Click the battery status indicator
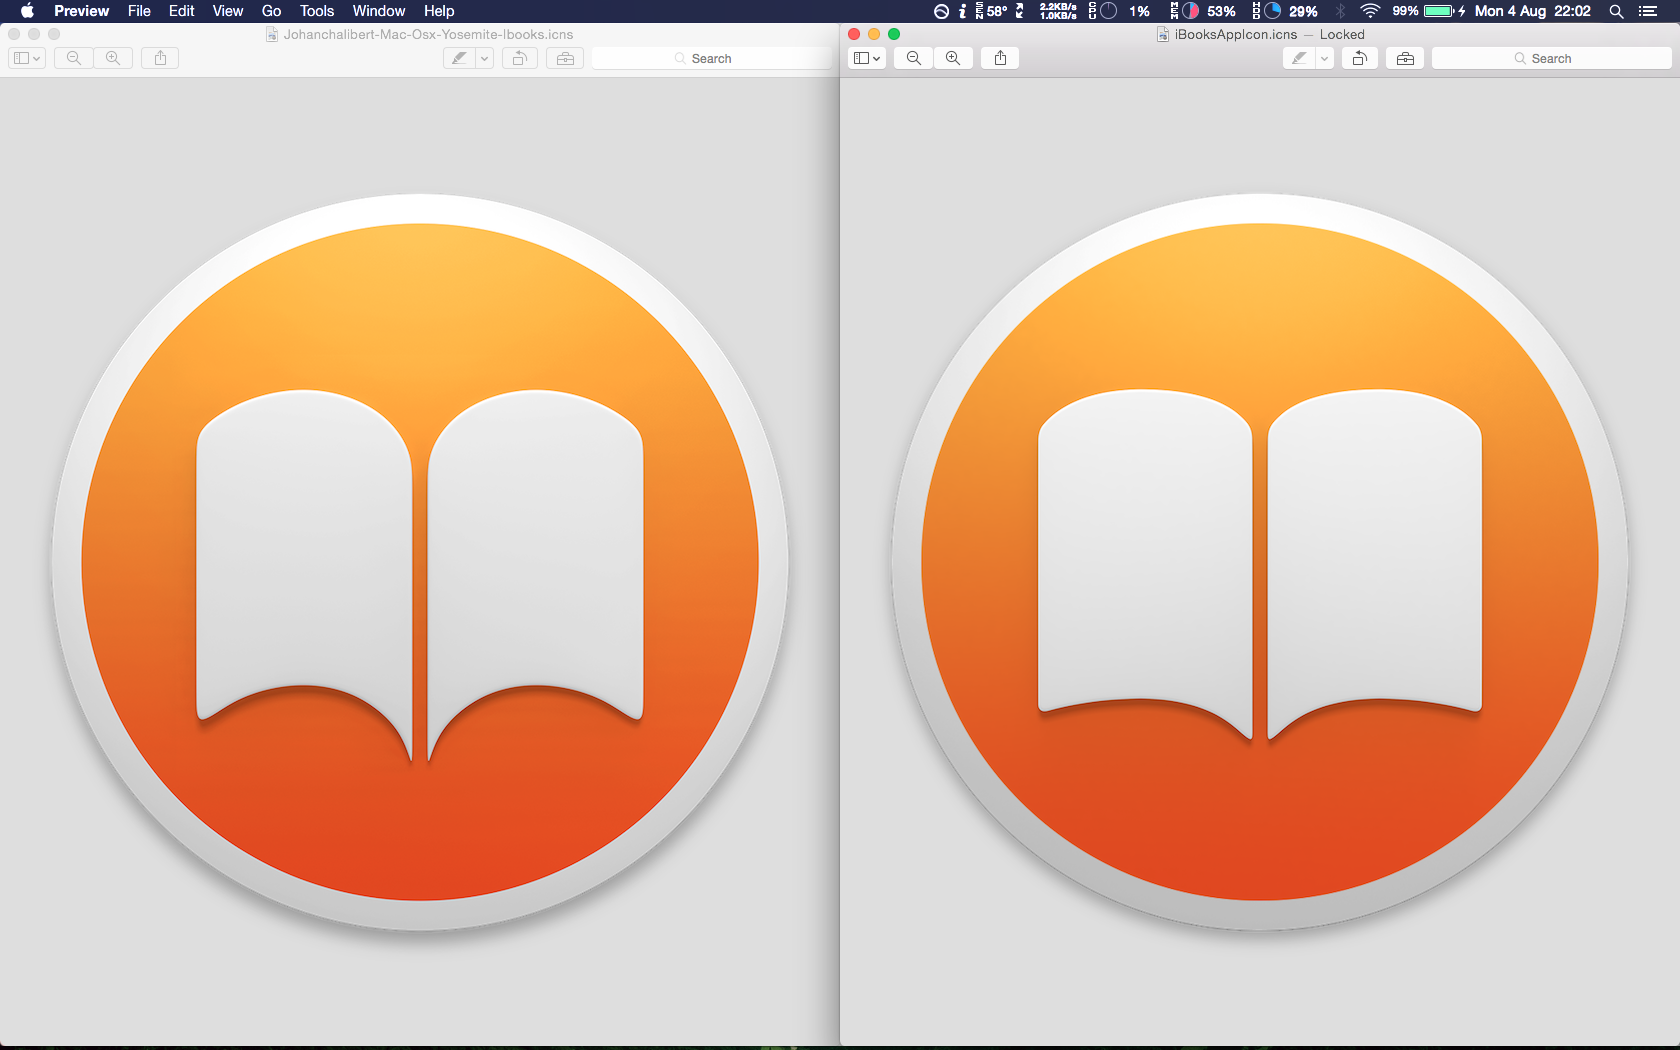Screen dimensions: 1680x1050 (1428, 11)
